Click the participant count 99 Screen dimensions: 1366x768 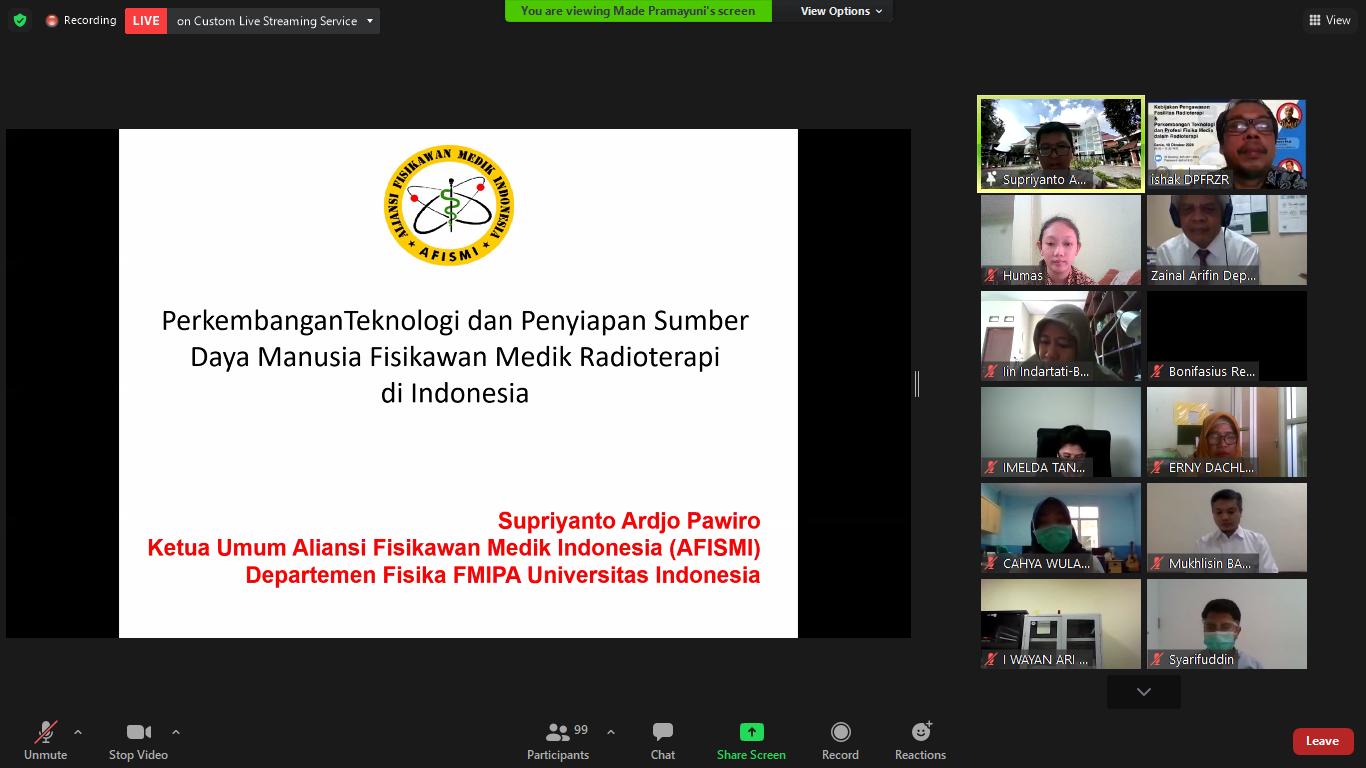581,730
